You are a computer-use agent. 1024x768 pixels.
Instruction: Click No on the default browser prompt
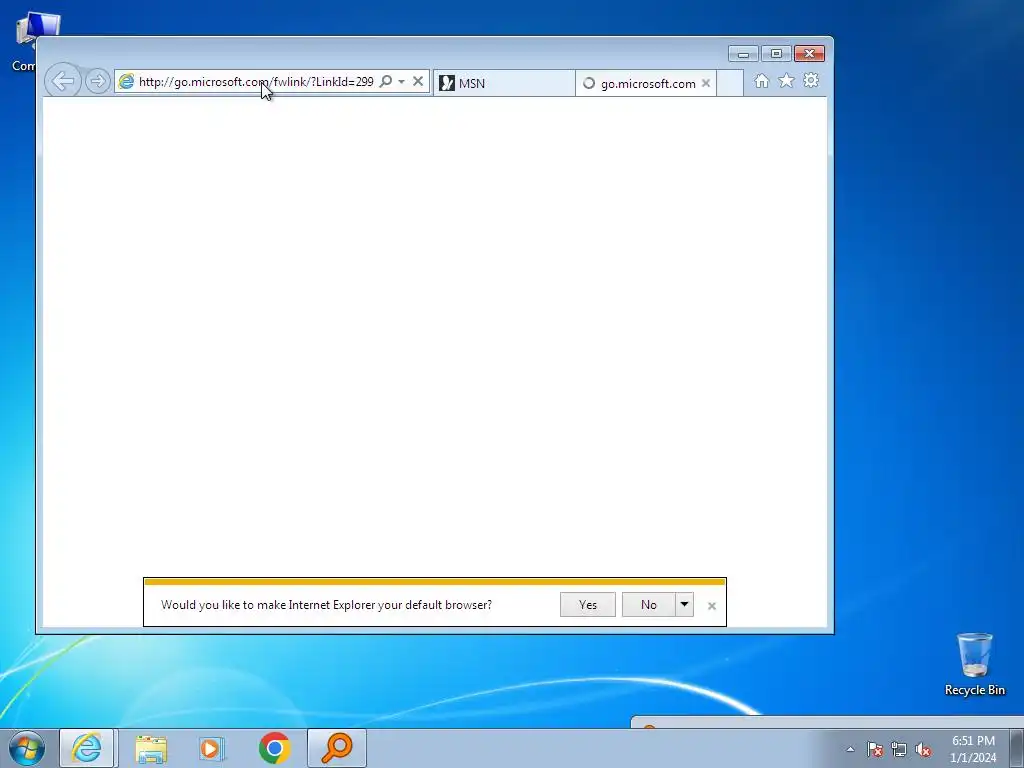pyautogui.click(x=648, y=605)
